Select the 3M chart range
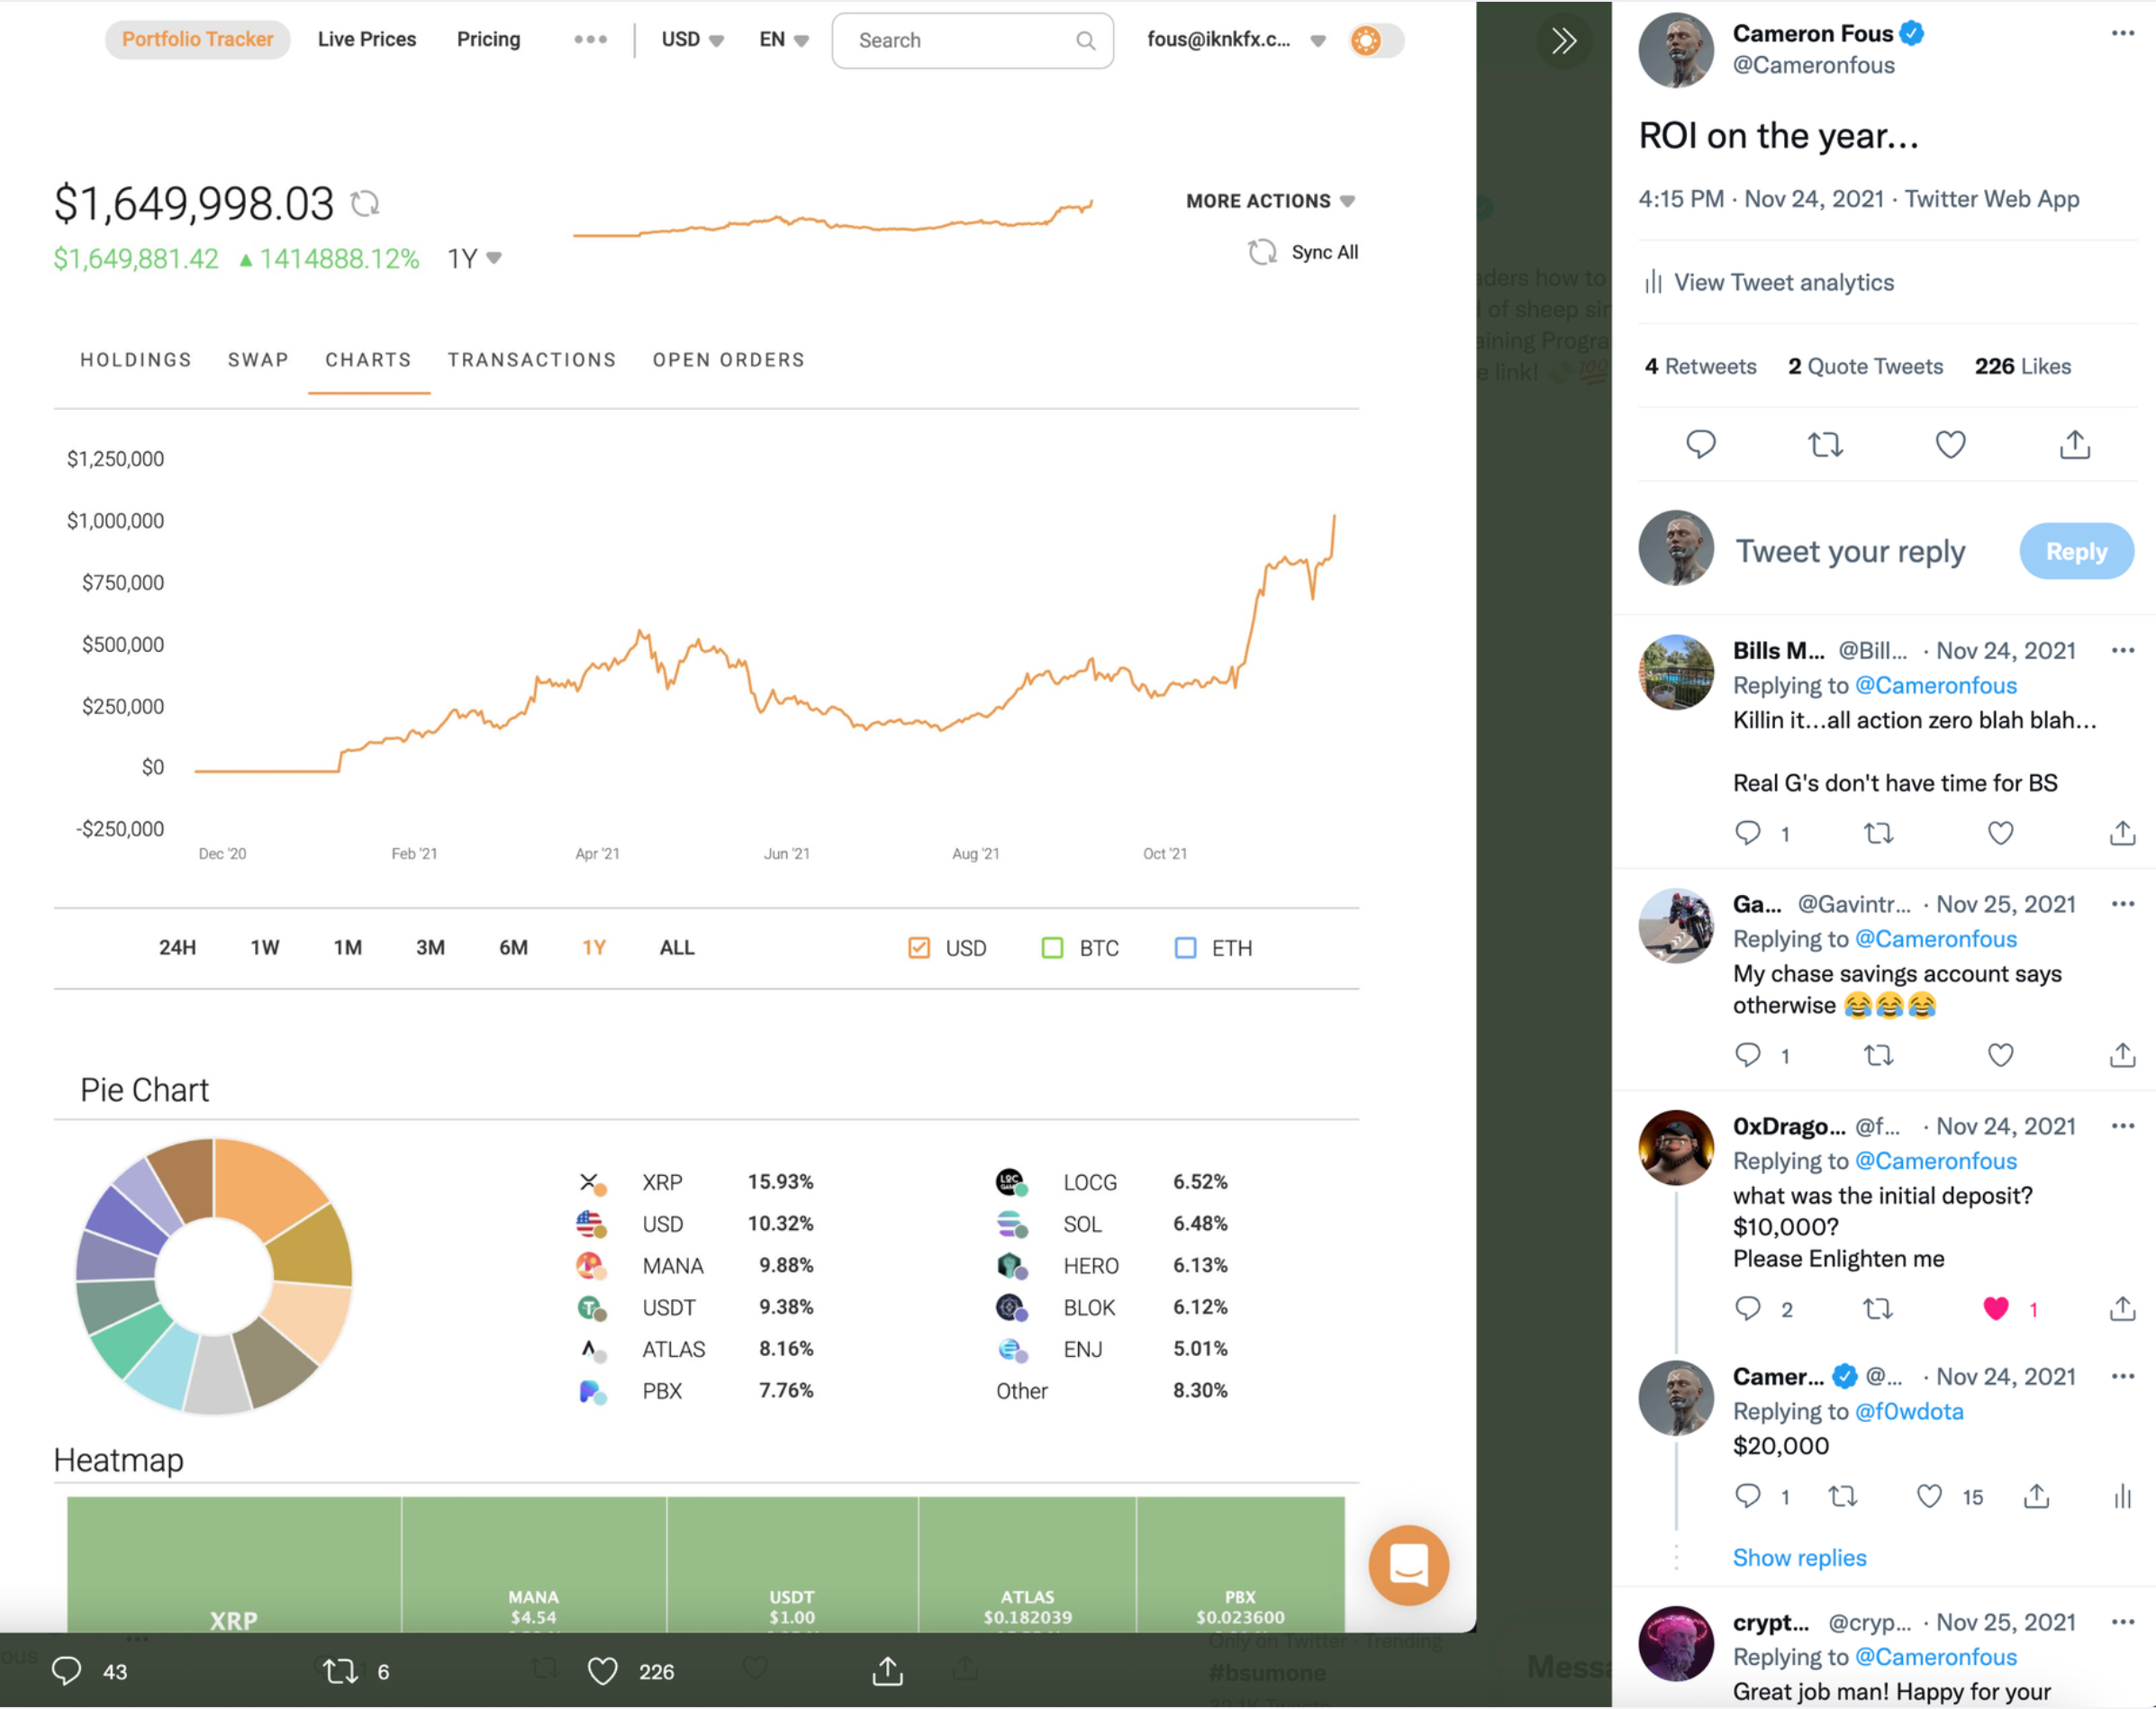 coord(430,947)
